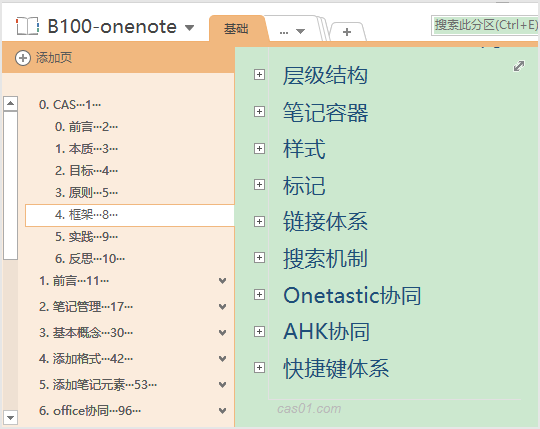The image size is (540, 429).
Task: Click the expand page diagonal arrow icon
Action: click(519, 66)
